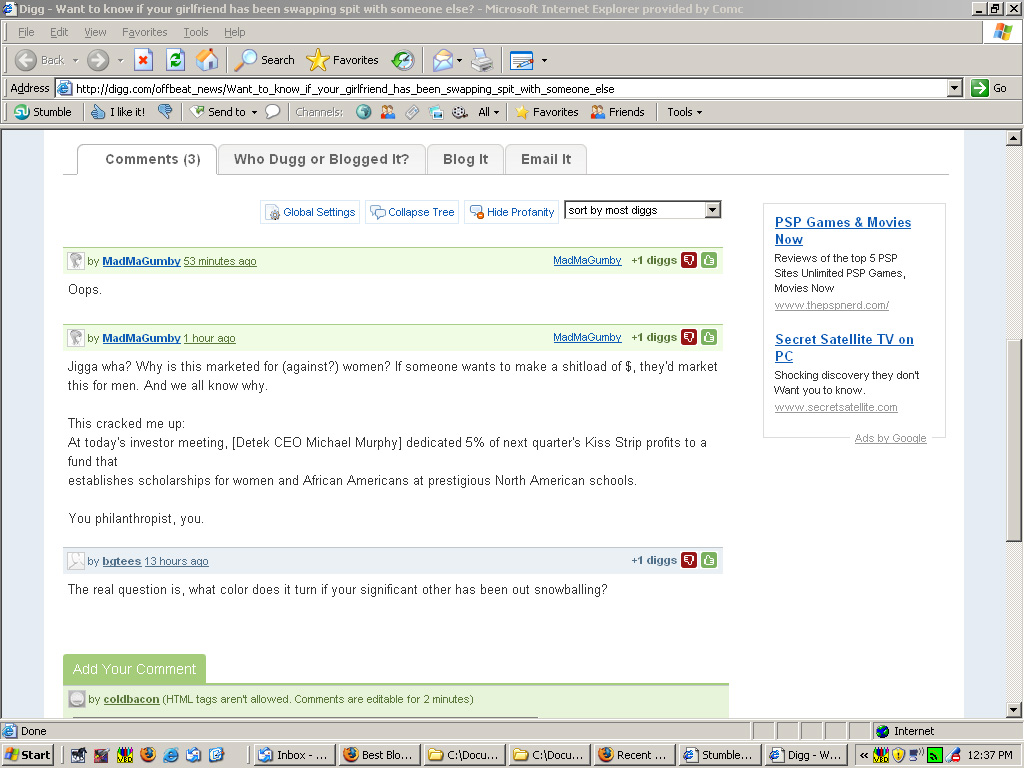Open Favorites star in IE toolbar
The image size is (1024, 768).
coord(342,60)
